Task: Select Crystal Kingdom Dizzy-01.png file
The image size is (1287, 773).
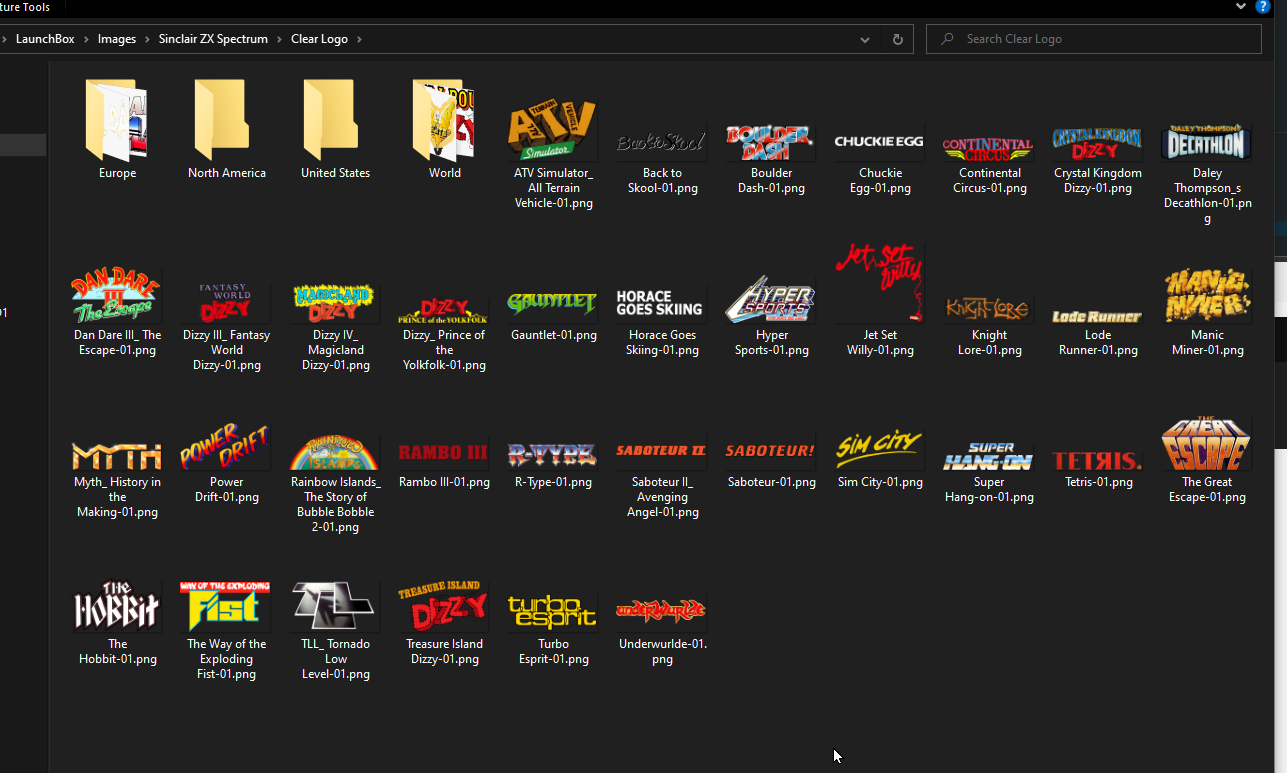Action: (x=1098, y=158)
